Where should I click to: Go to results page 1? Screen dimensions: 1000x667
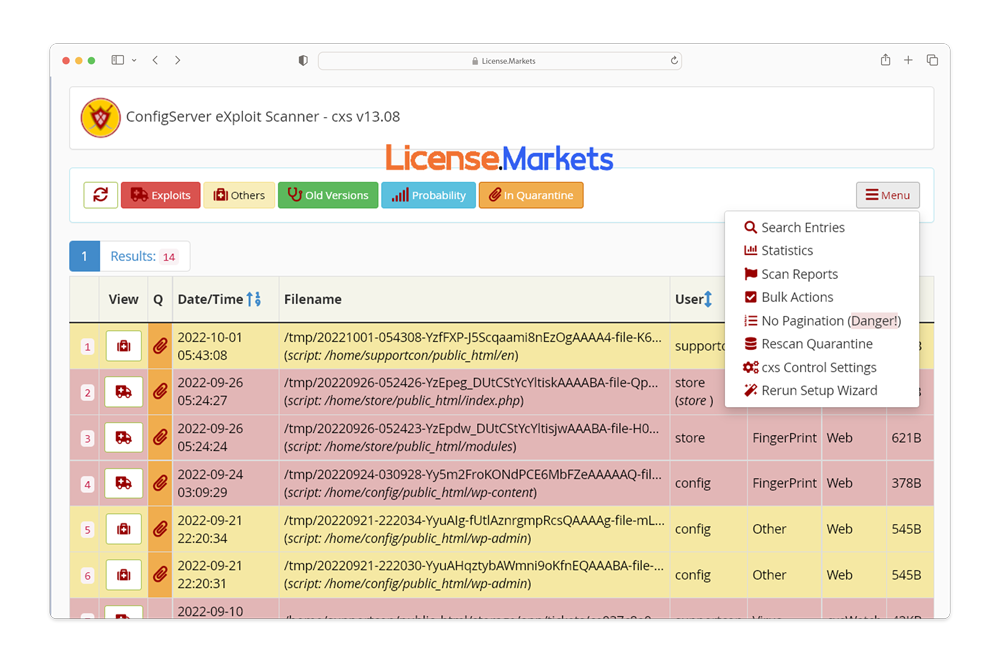(x=84, y=256)
